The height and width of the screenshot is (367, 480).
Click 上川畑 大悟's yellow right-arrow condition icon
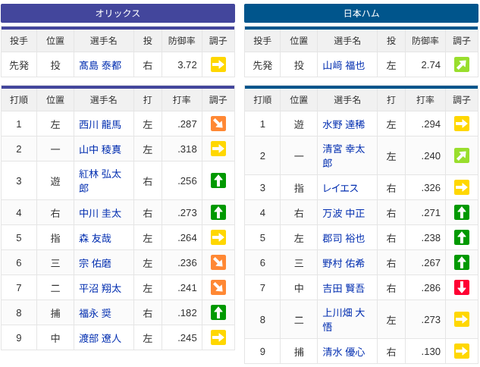[462, 319]
